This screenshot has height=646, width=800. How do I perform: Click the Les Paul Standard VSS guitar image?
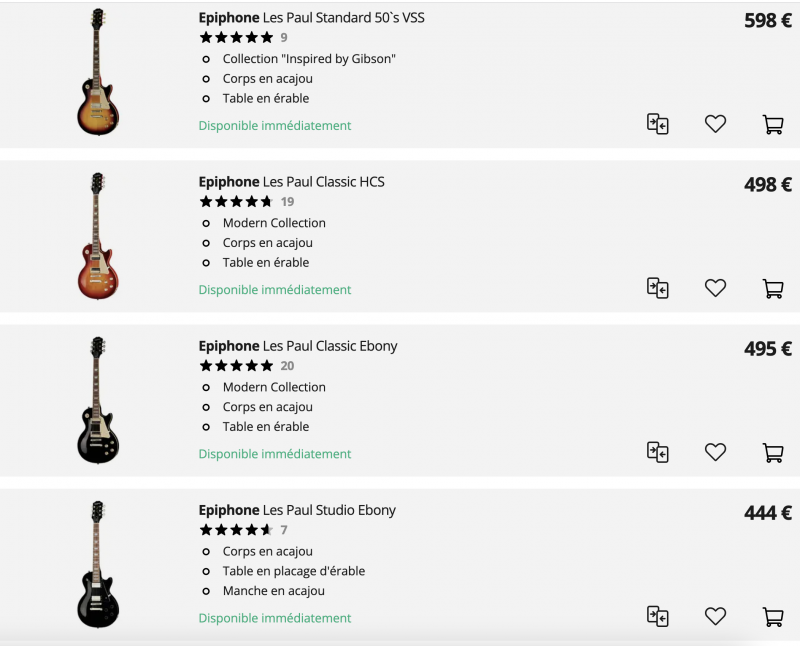tap(97, 72)
